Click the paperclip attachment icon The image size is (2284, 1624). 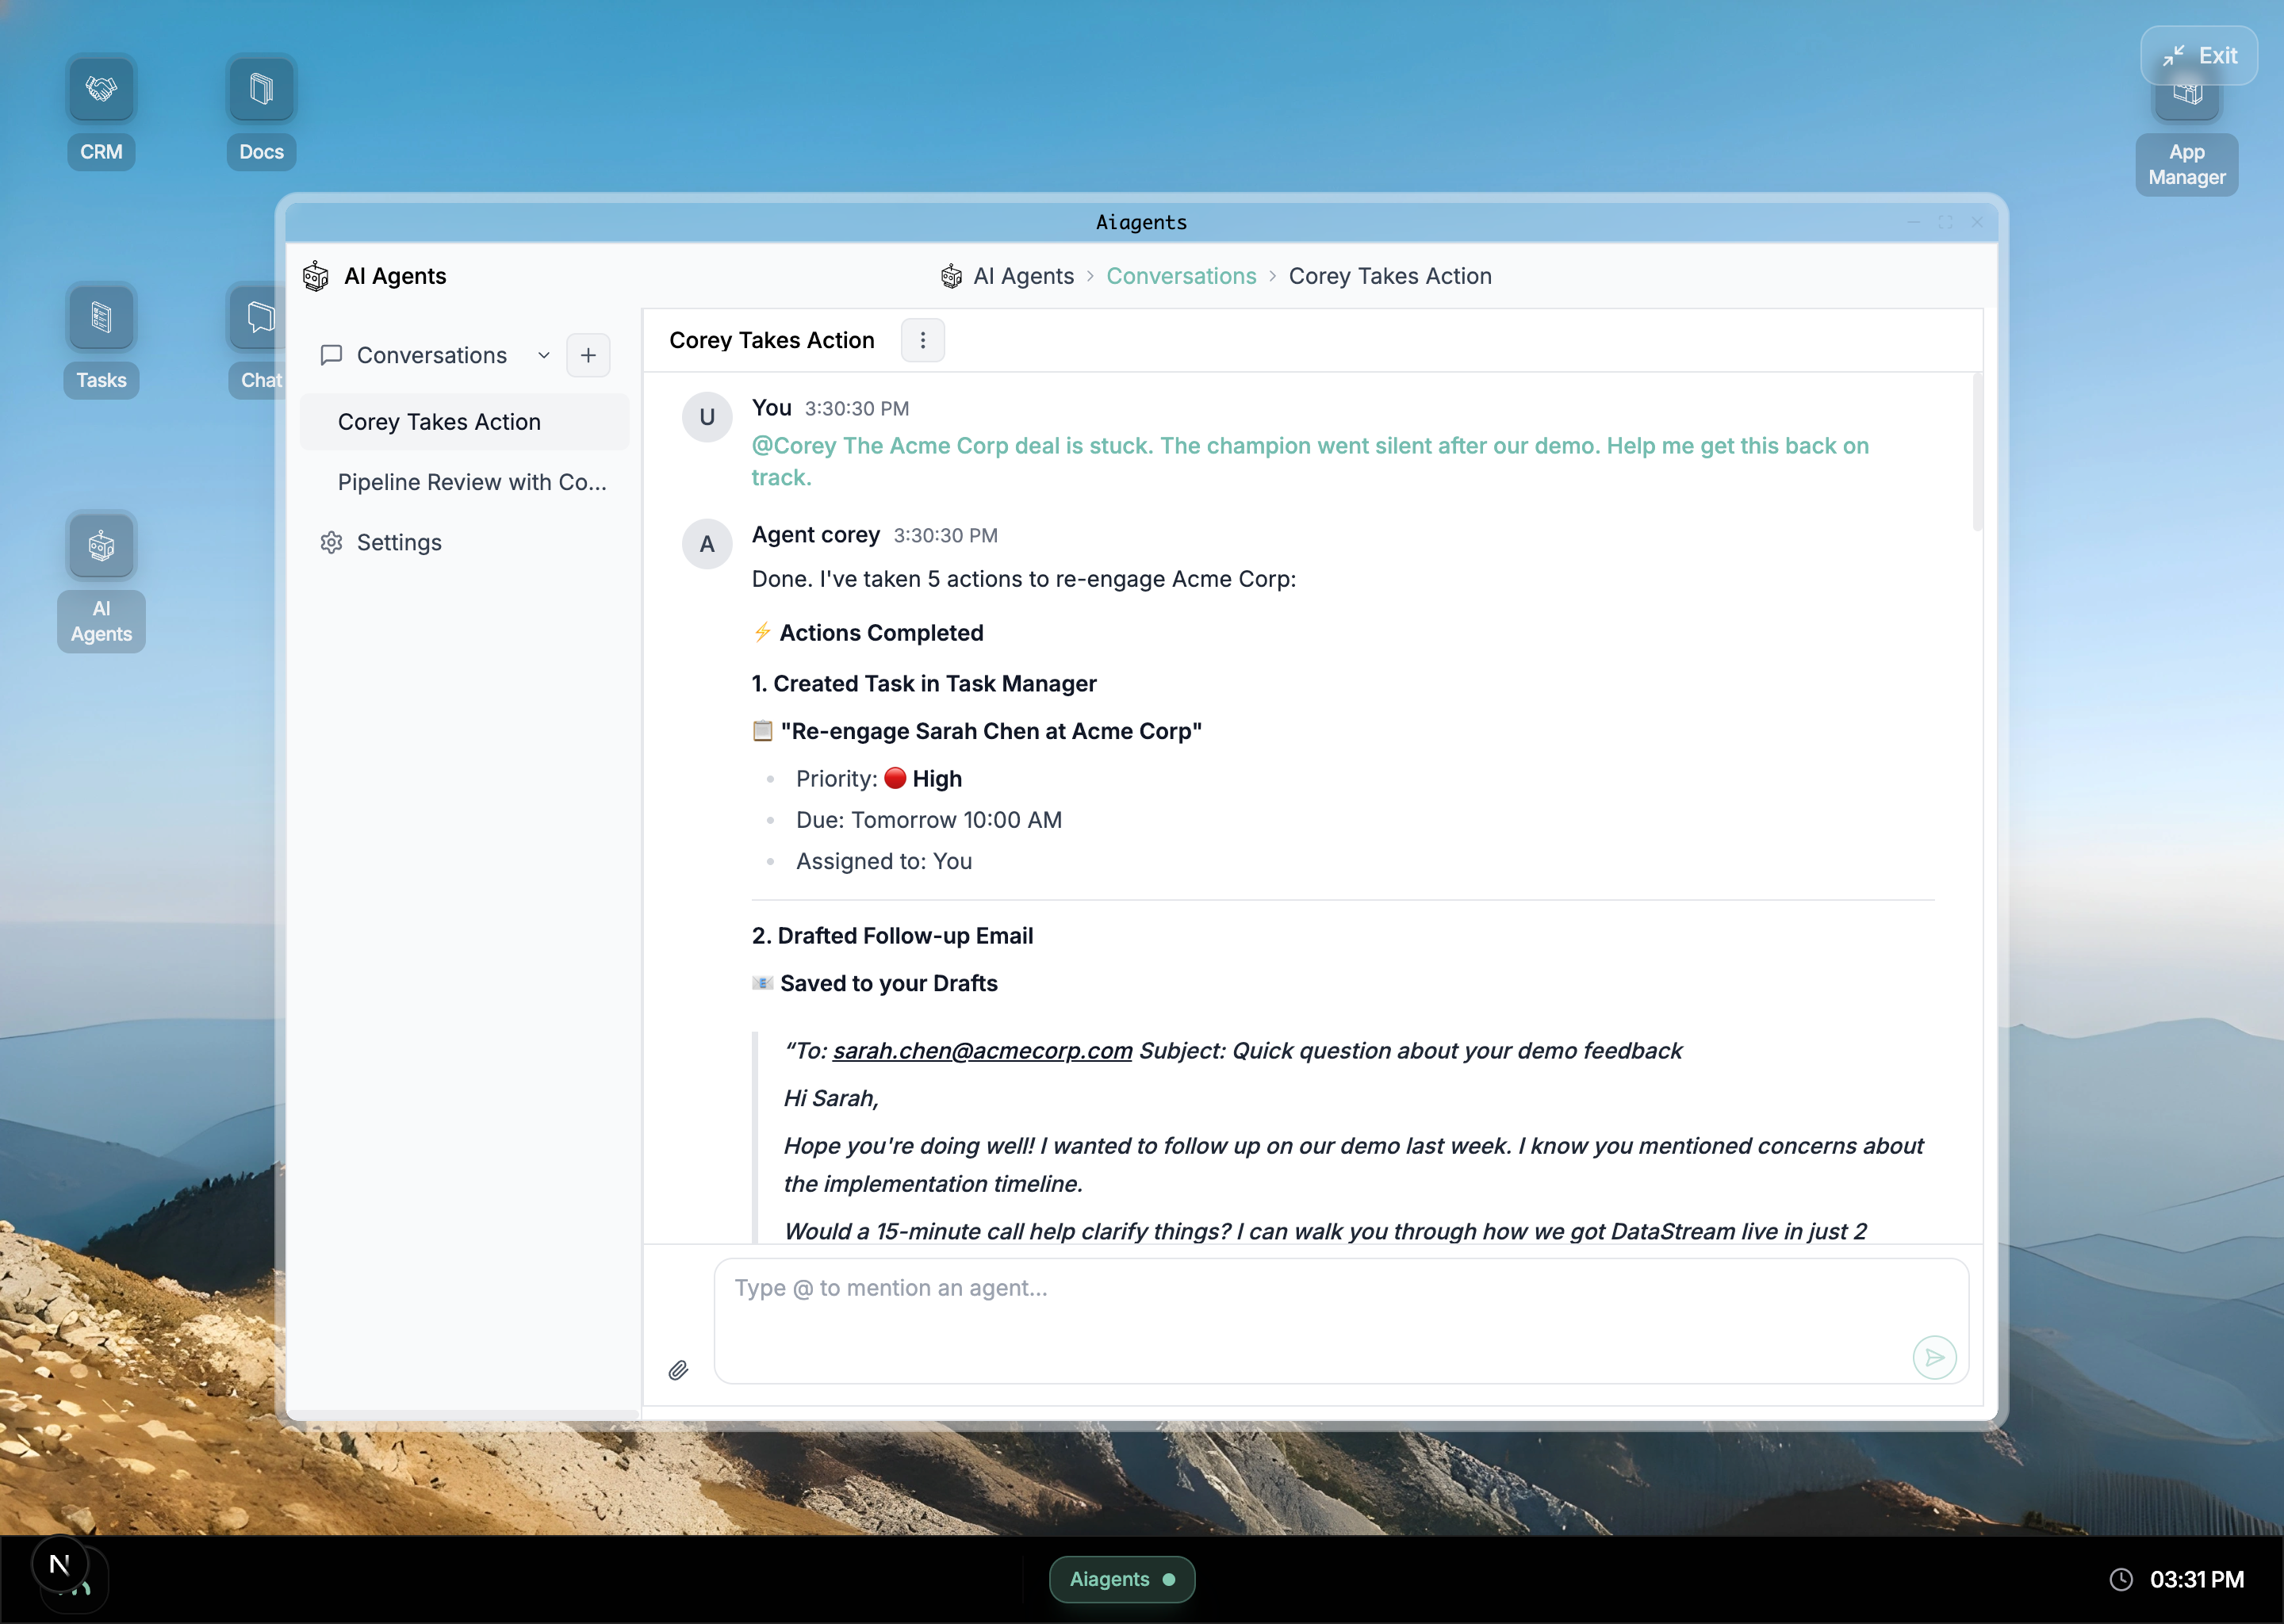tap(678, 1370)
